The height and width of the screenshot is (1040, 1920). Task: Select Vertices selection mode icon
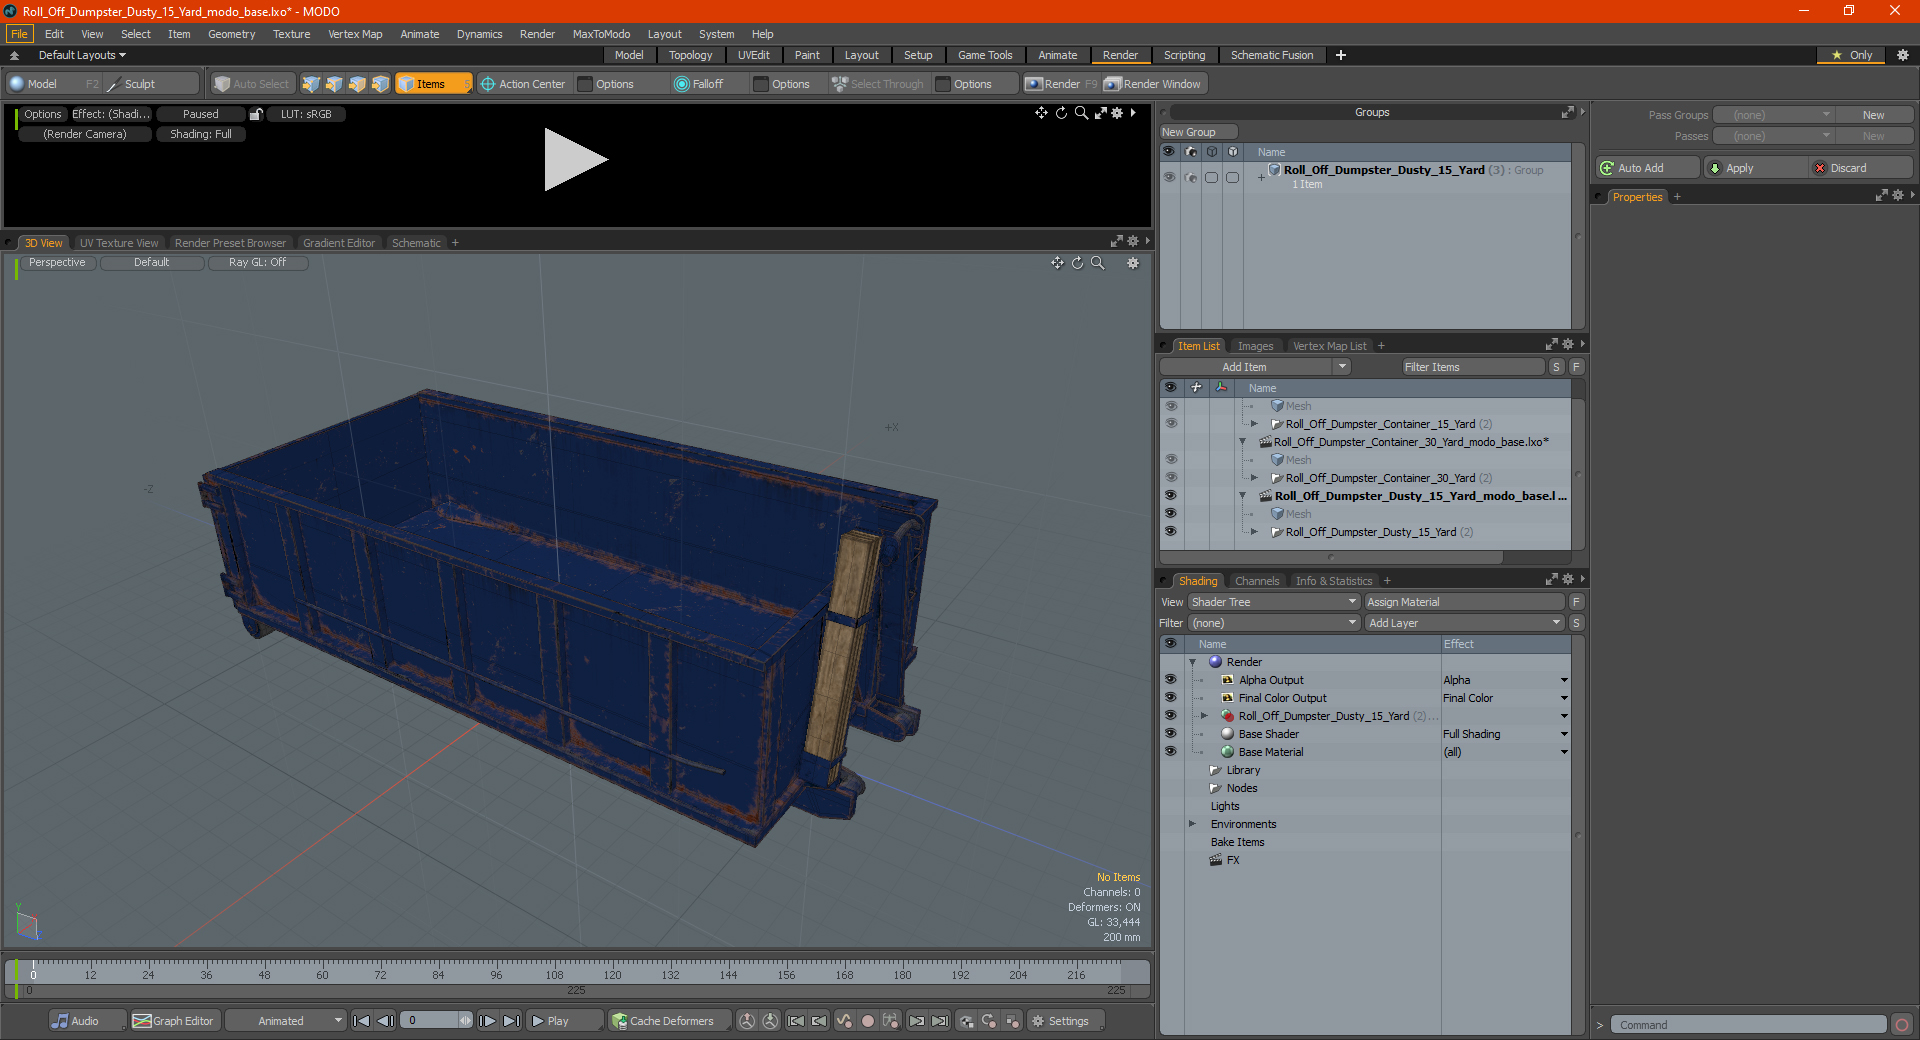(x=311, y=84)
